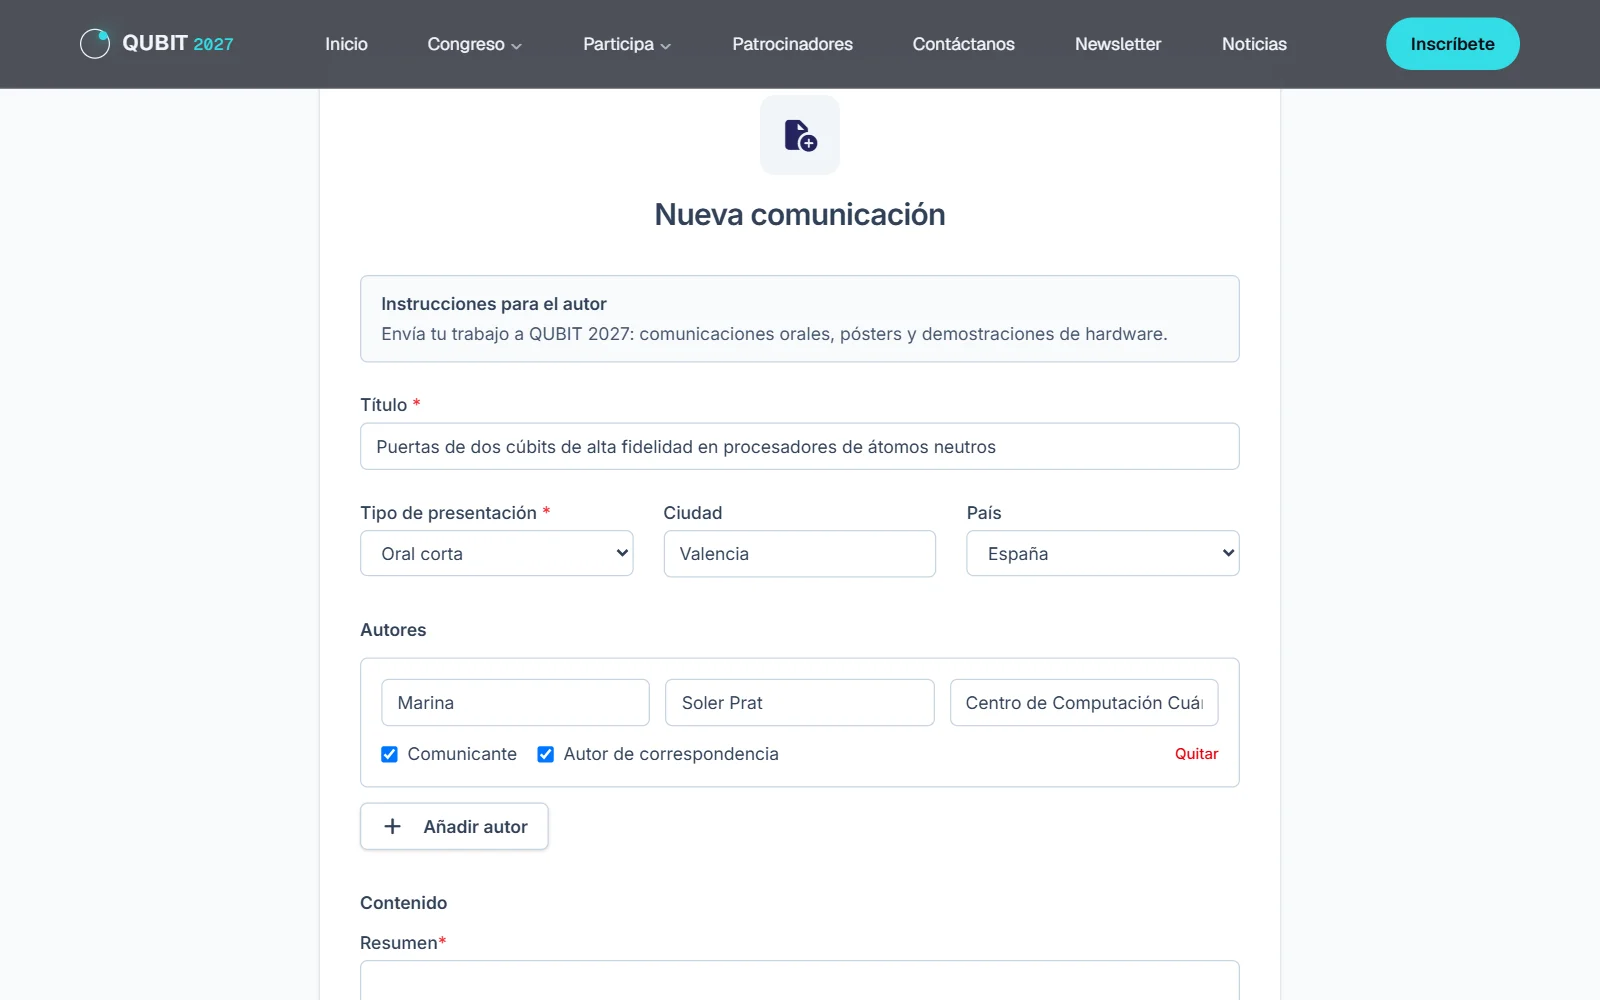Click the QUBIT 2027 logo icon

tap(95, 44)
